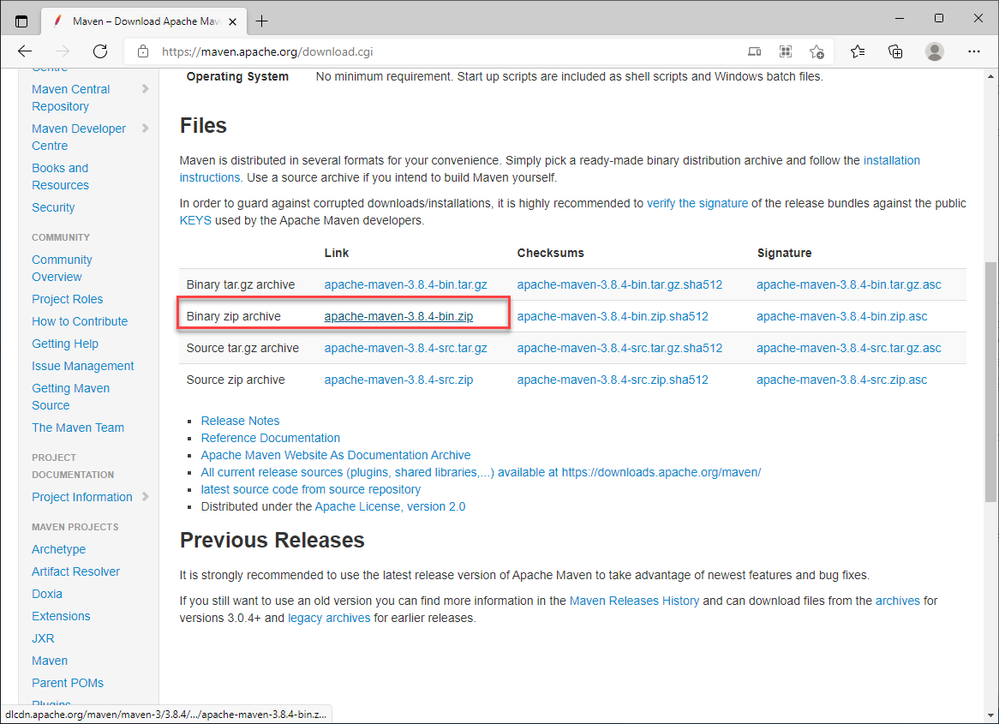The width and height of the screenshot is (999, 724).
Task: Open src.tar.gz.asc signature link
Action: (x=849, y=348)
